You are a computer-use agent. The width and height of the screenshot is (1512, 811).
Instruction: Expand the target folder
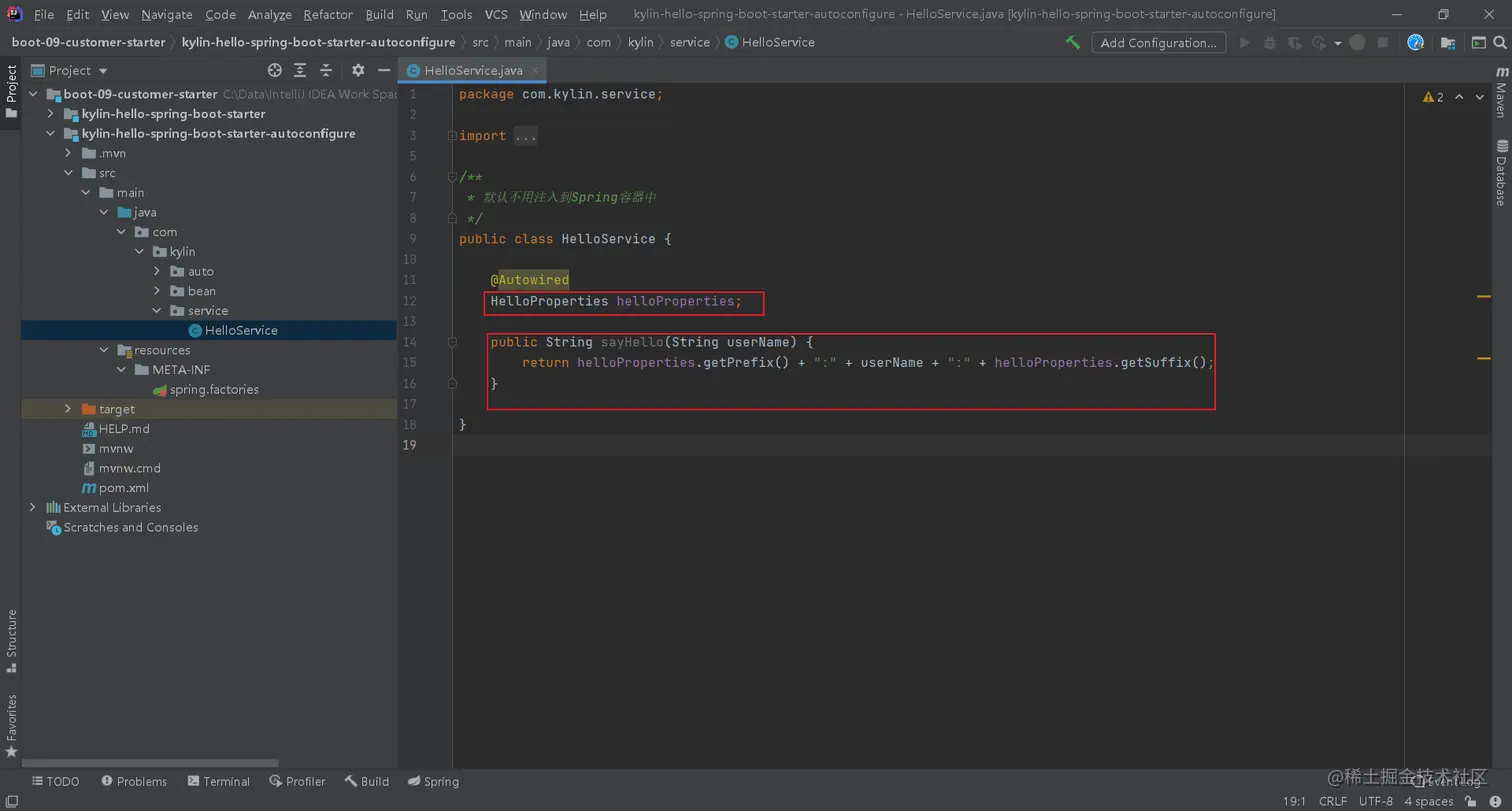[x=68, y=409]
